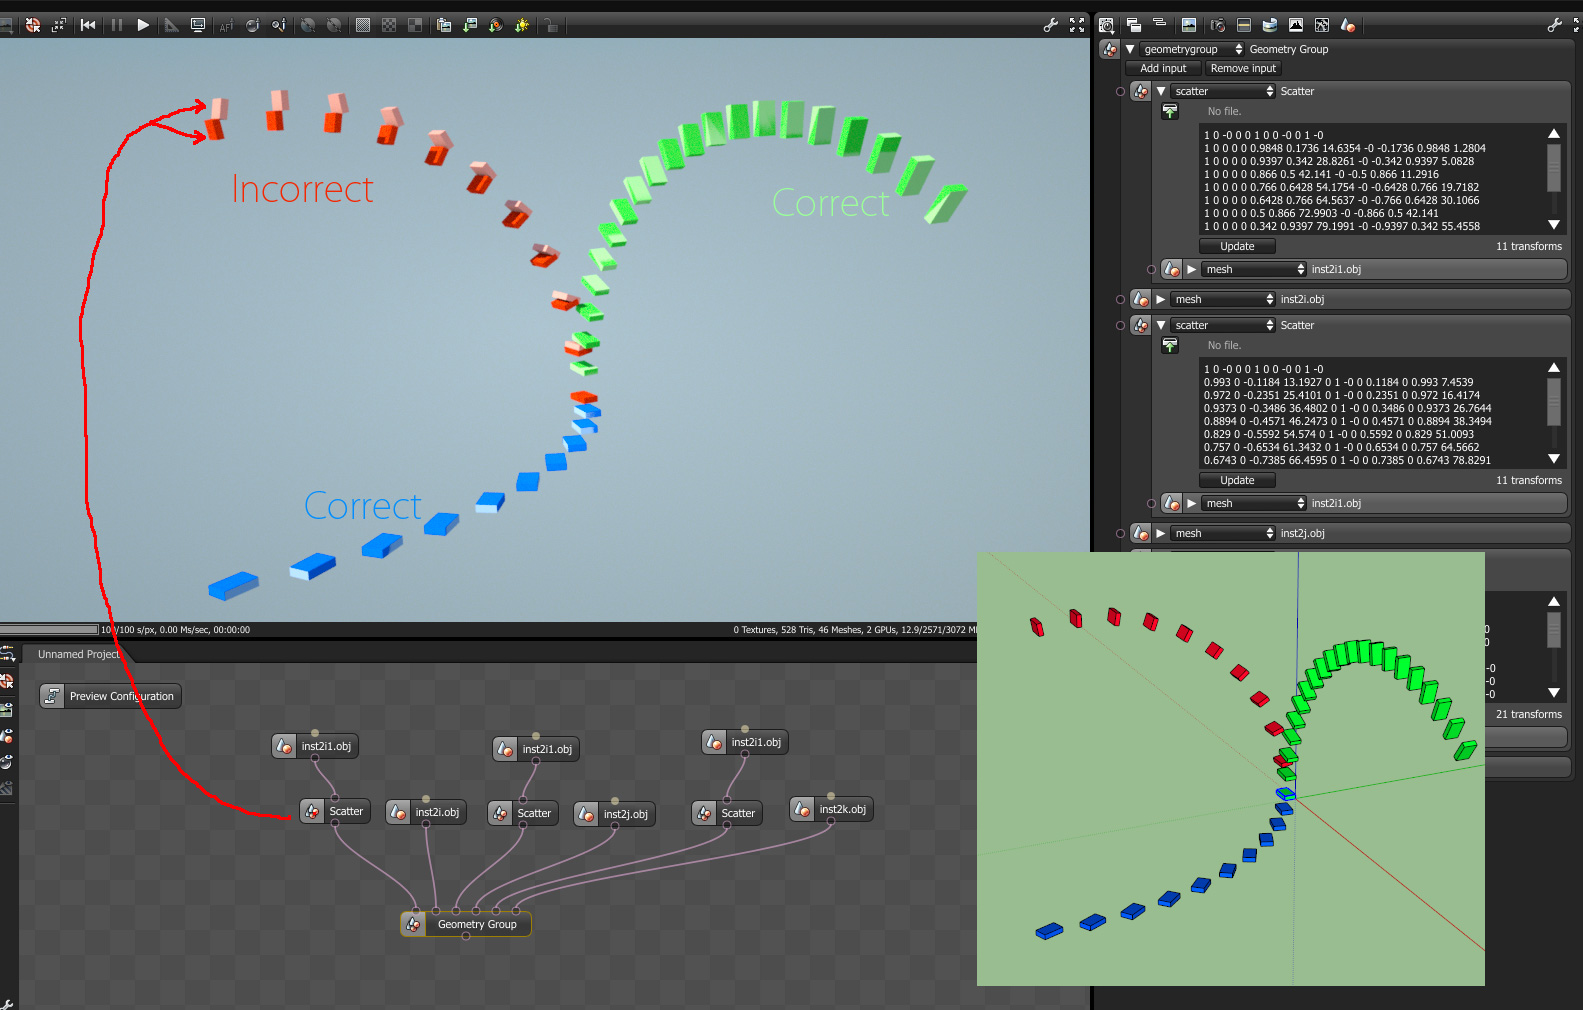Viewport: 1583px width, 1010px height.
Task: Click in the first Scatter transforms text field
Action: pos(1372,180)
